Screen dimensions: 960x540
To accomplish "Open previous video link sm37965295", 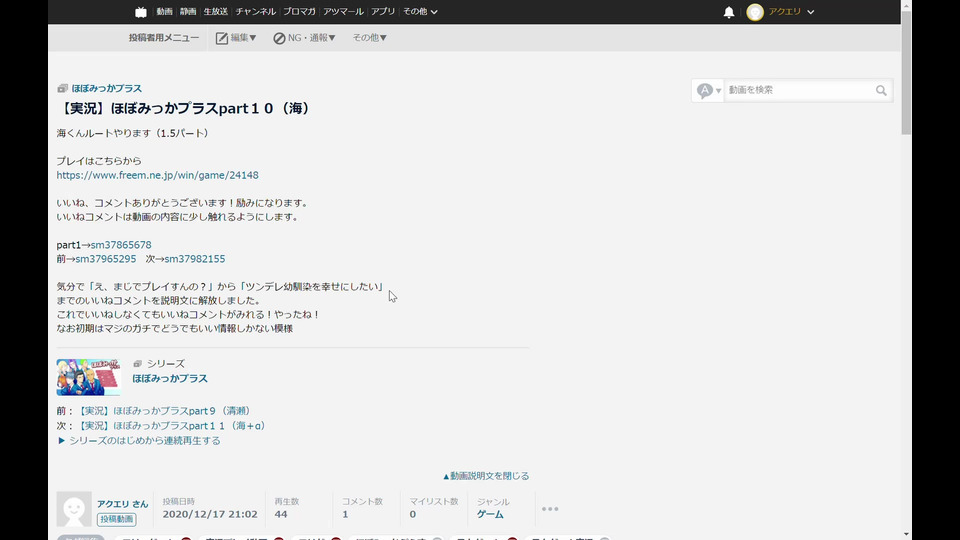I will coord(106,259).
